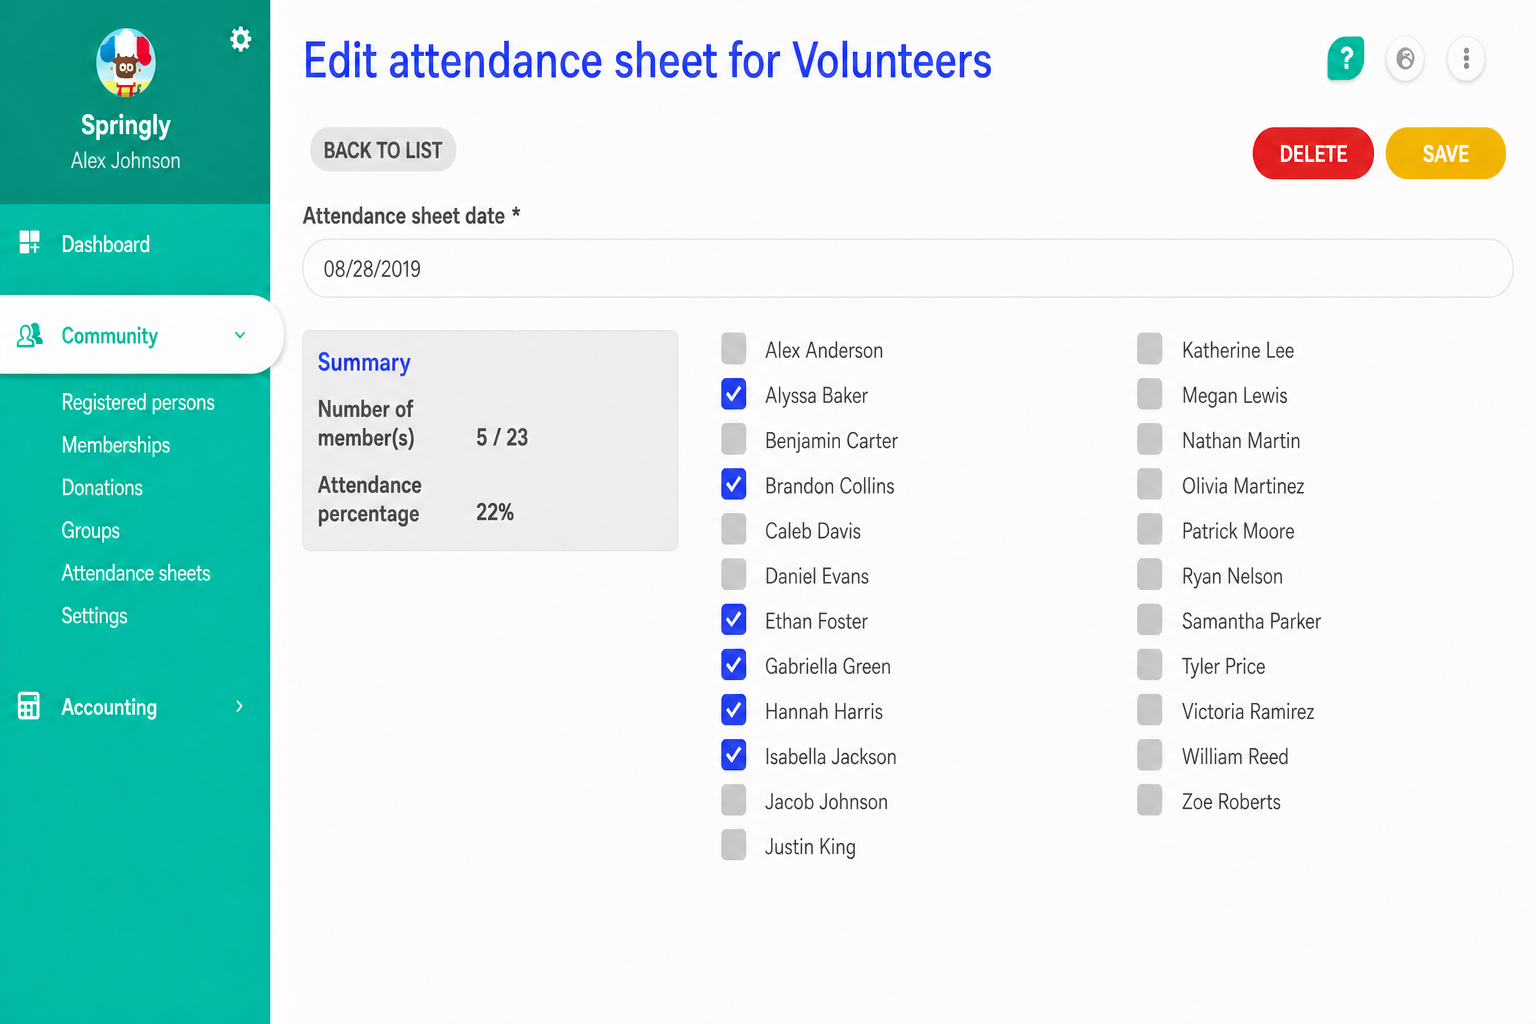
Task: Uncheck Brandon Collins attendance checkbox
Action: tap(734, 484)
